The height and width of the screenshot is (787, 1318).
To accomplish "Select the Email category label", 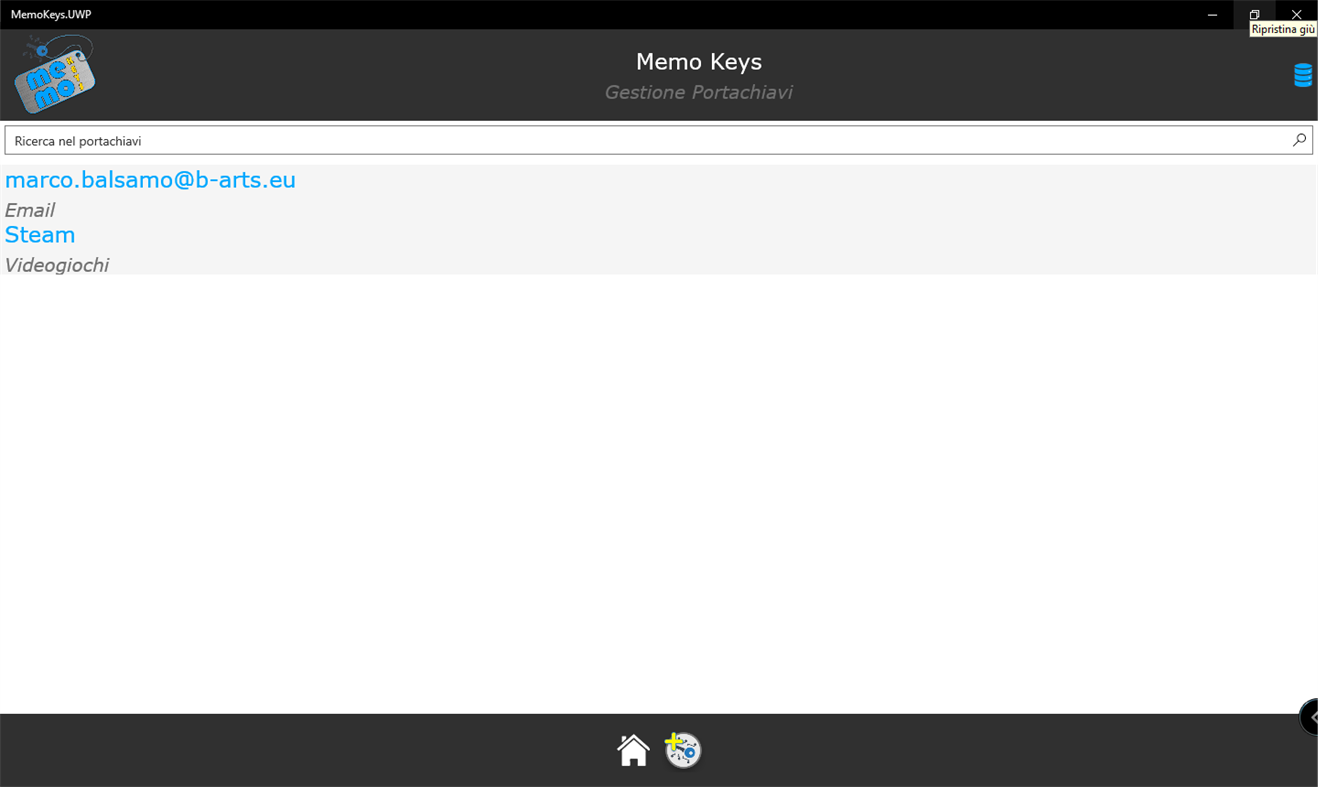I will pos(29,210).
